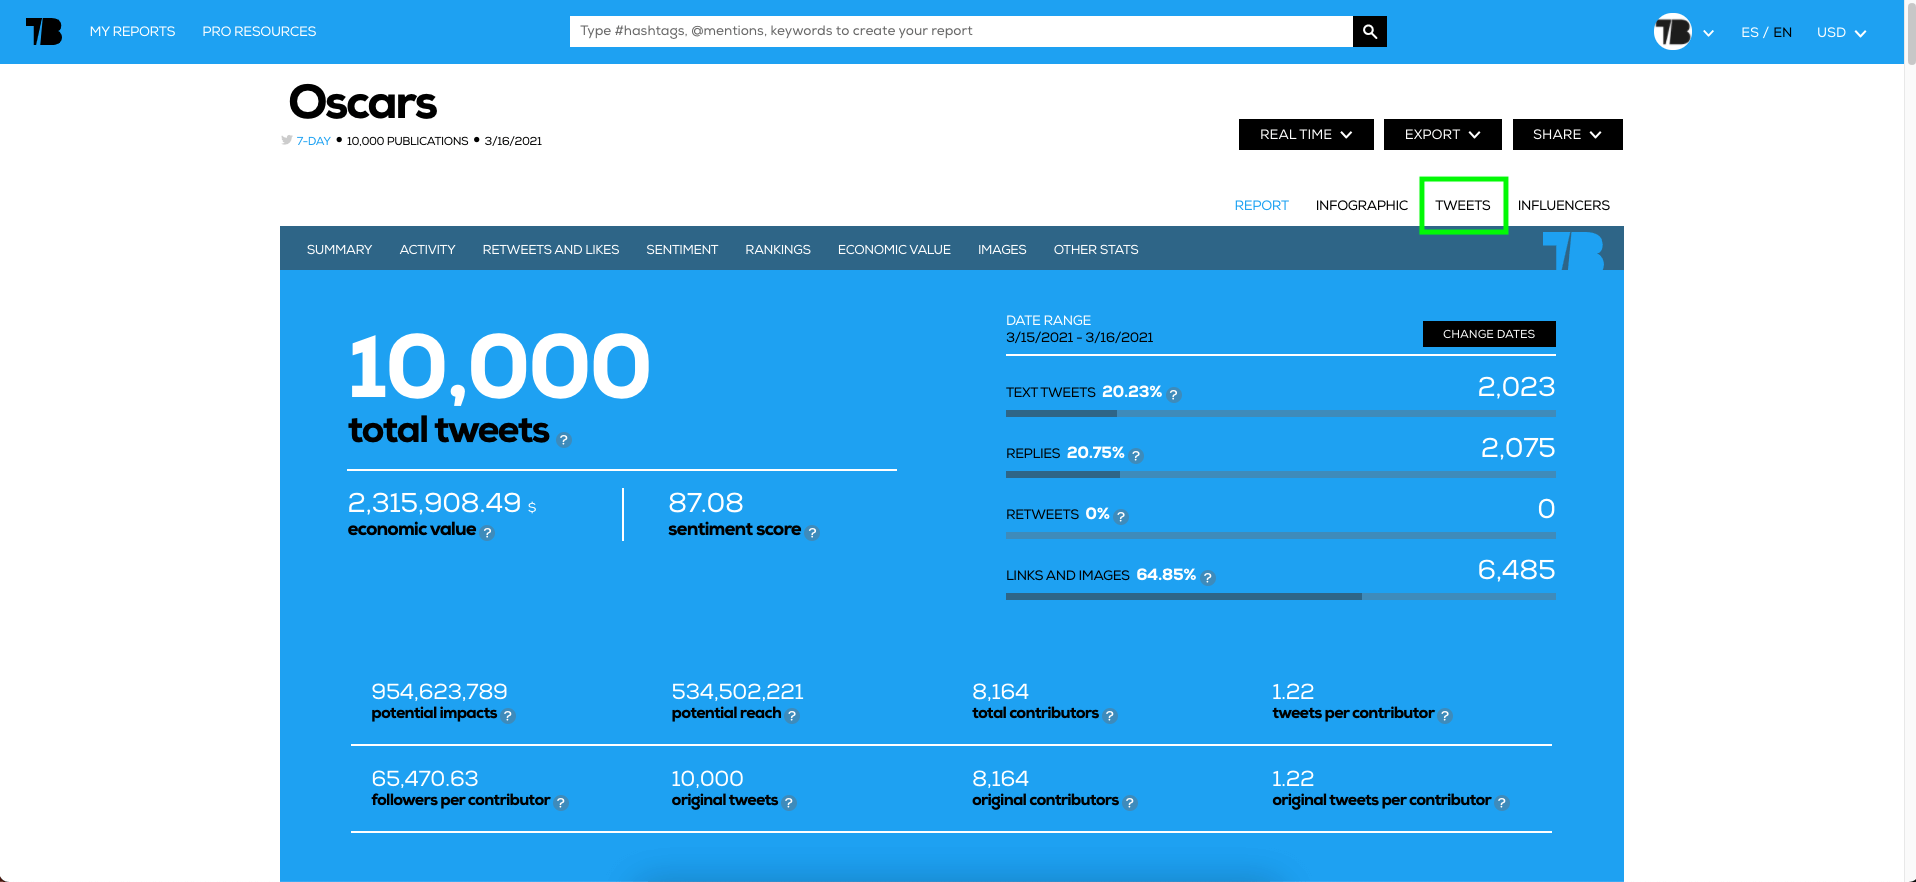Go to the ACTIVITY section
This screenshot has height=882, width=1916.
427,249
